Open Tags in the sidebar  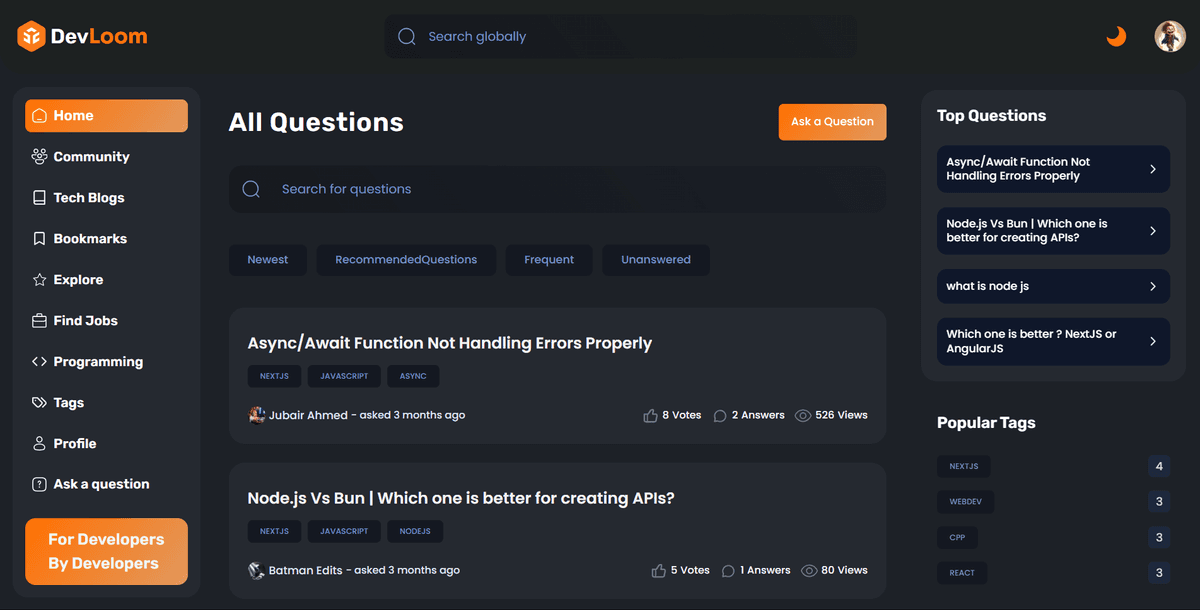point(68,403)
